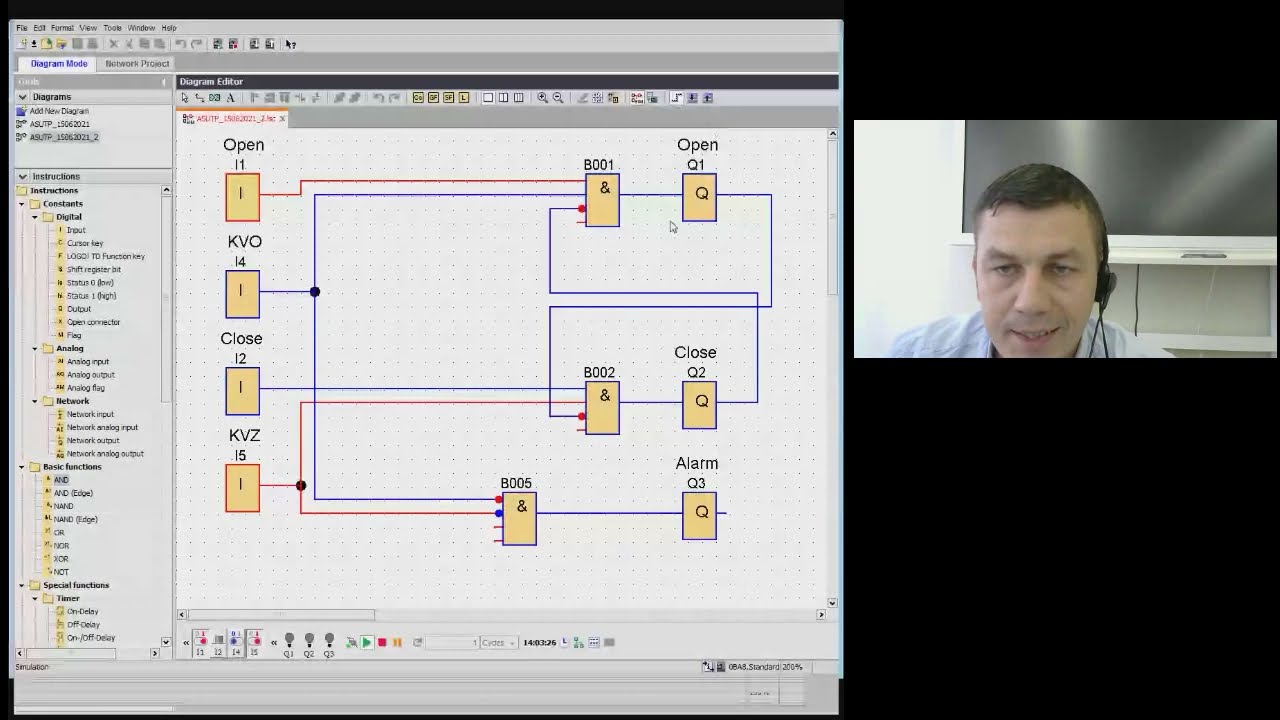1280x720 pixels.
Task: Collapse the Special functions folder
Action: (22, 585)
